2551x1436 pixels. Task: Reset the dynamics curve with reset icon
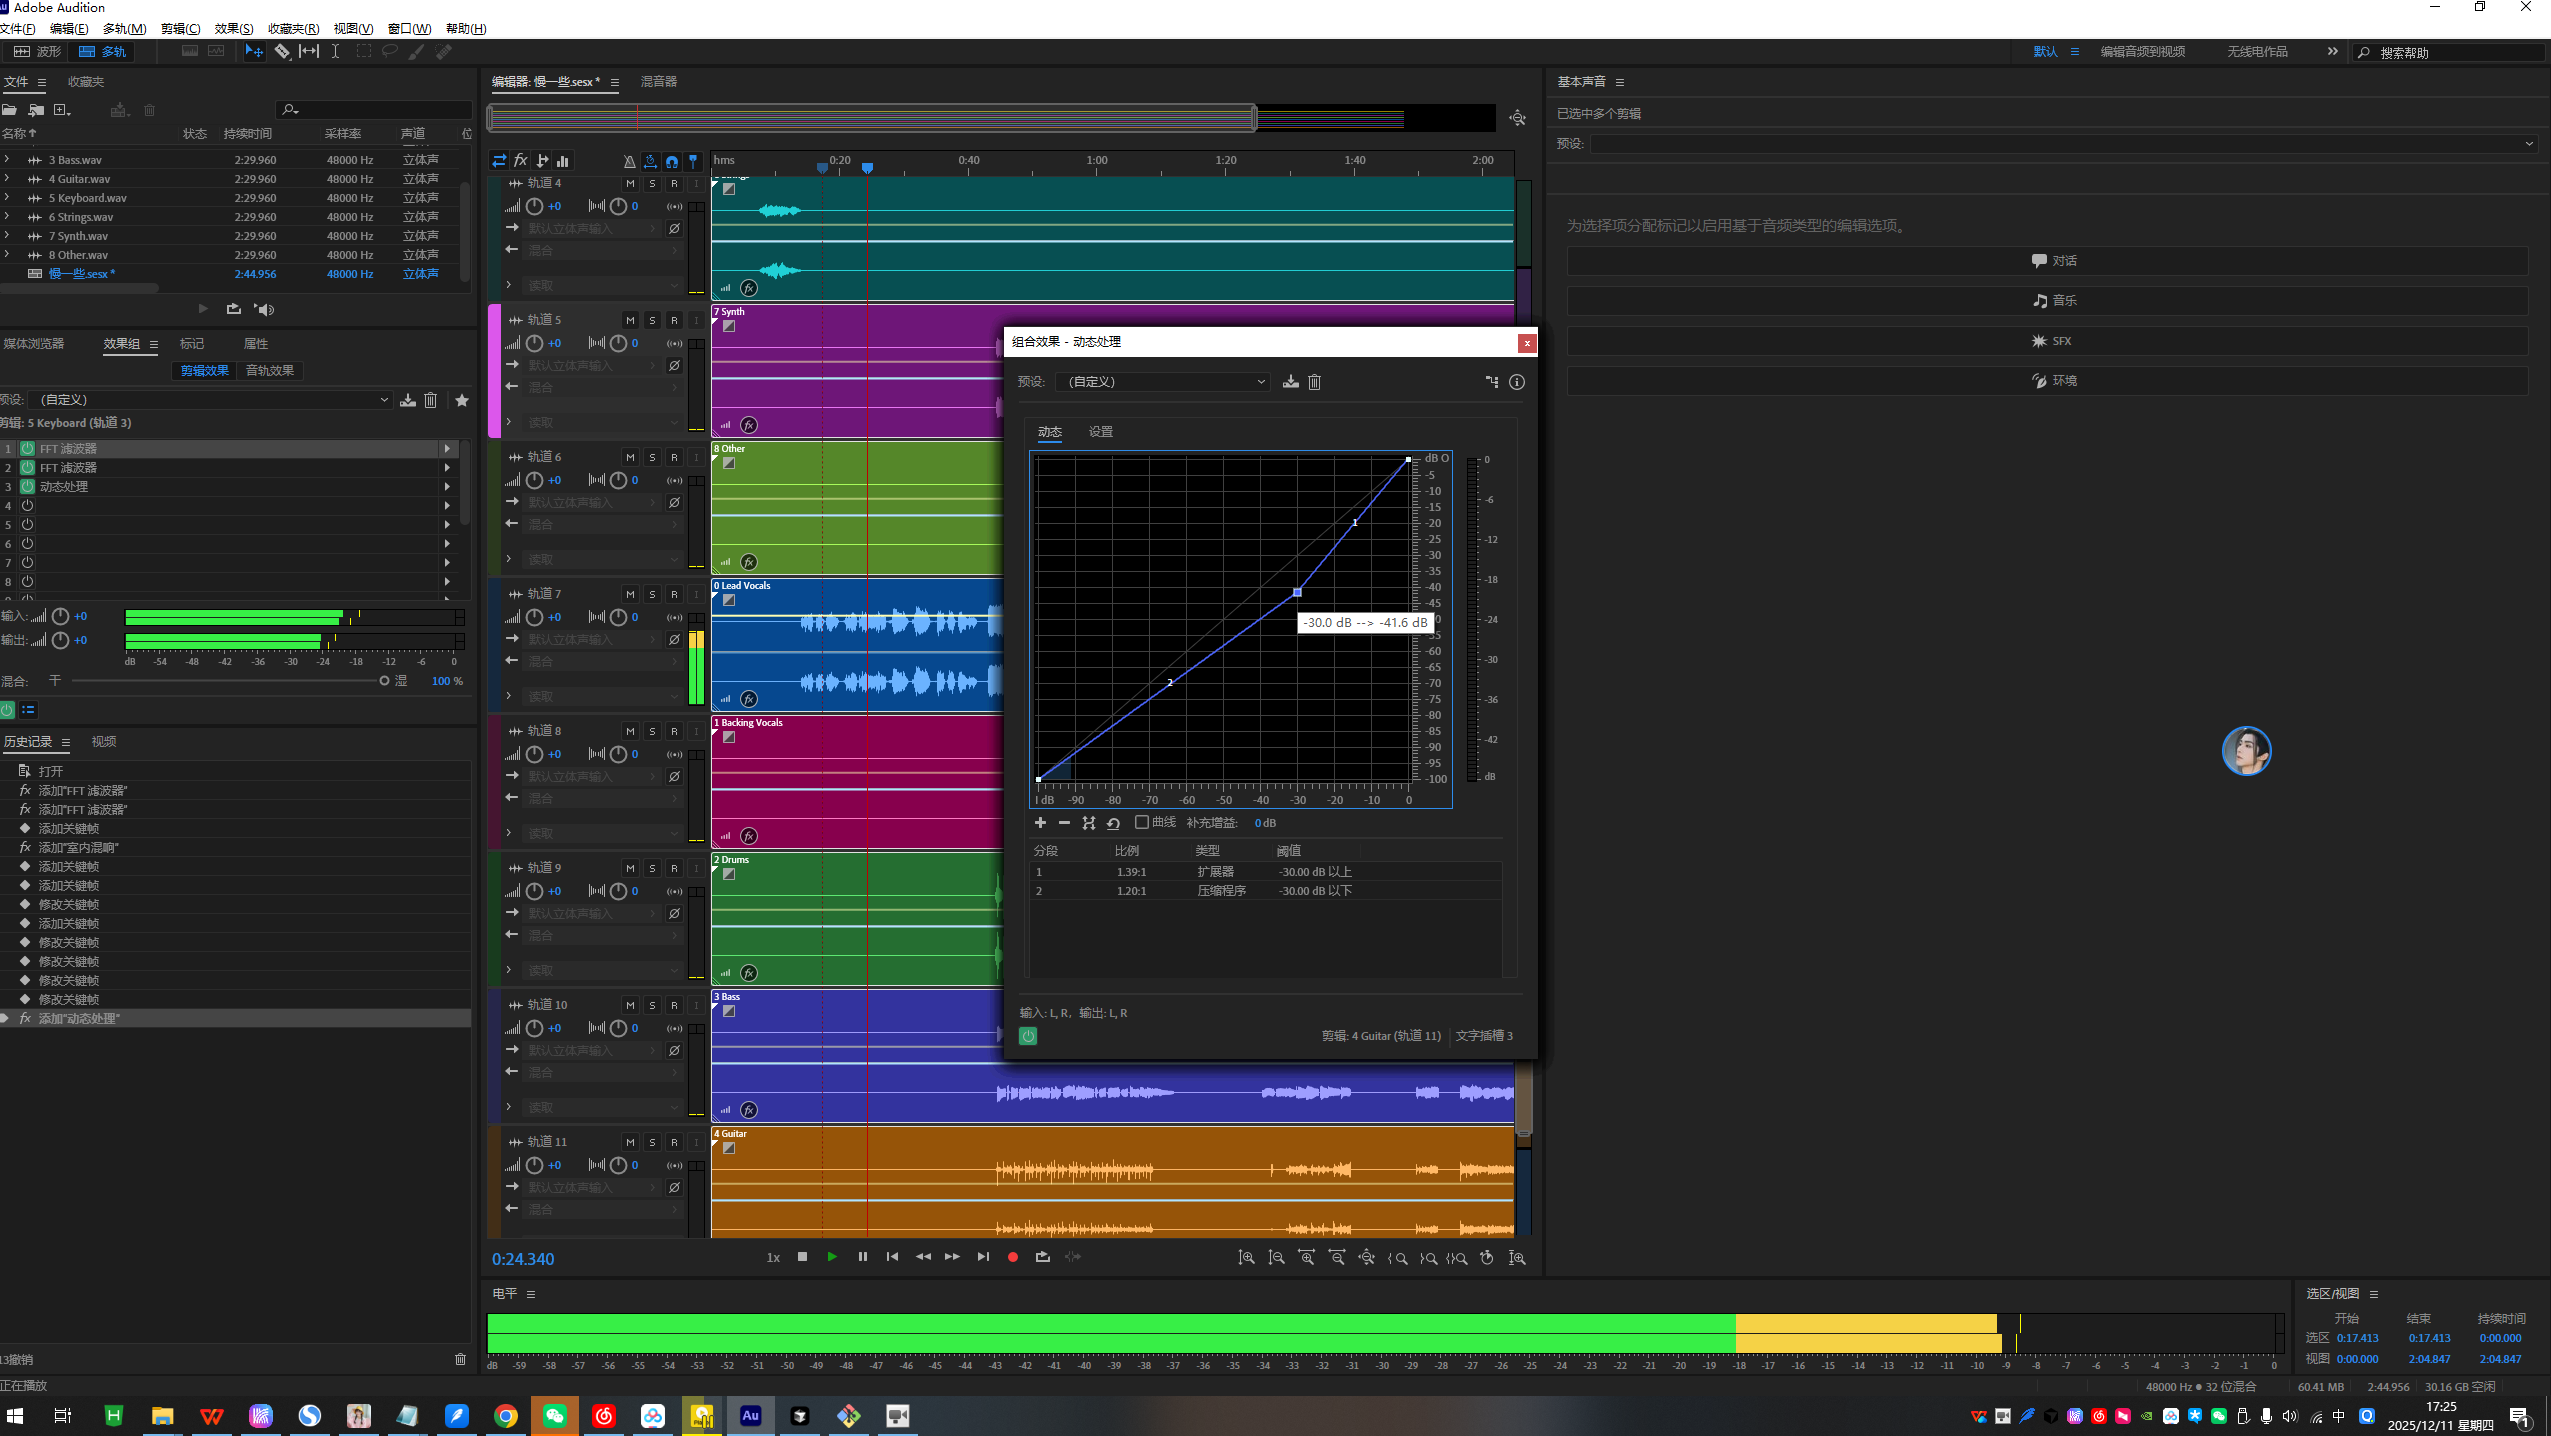click(x=1113, y=823)
